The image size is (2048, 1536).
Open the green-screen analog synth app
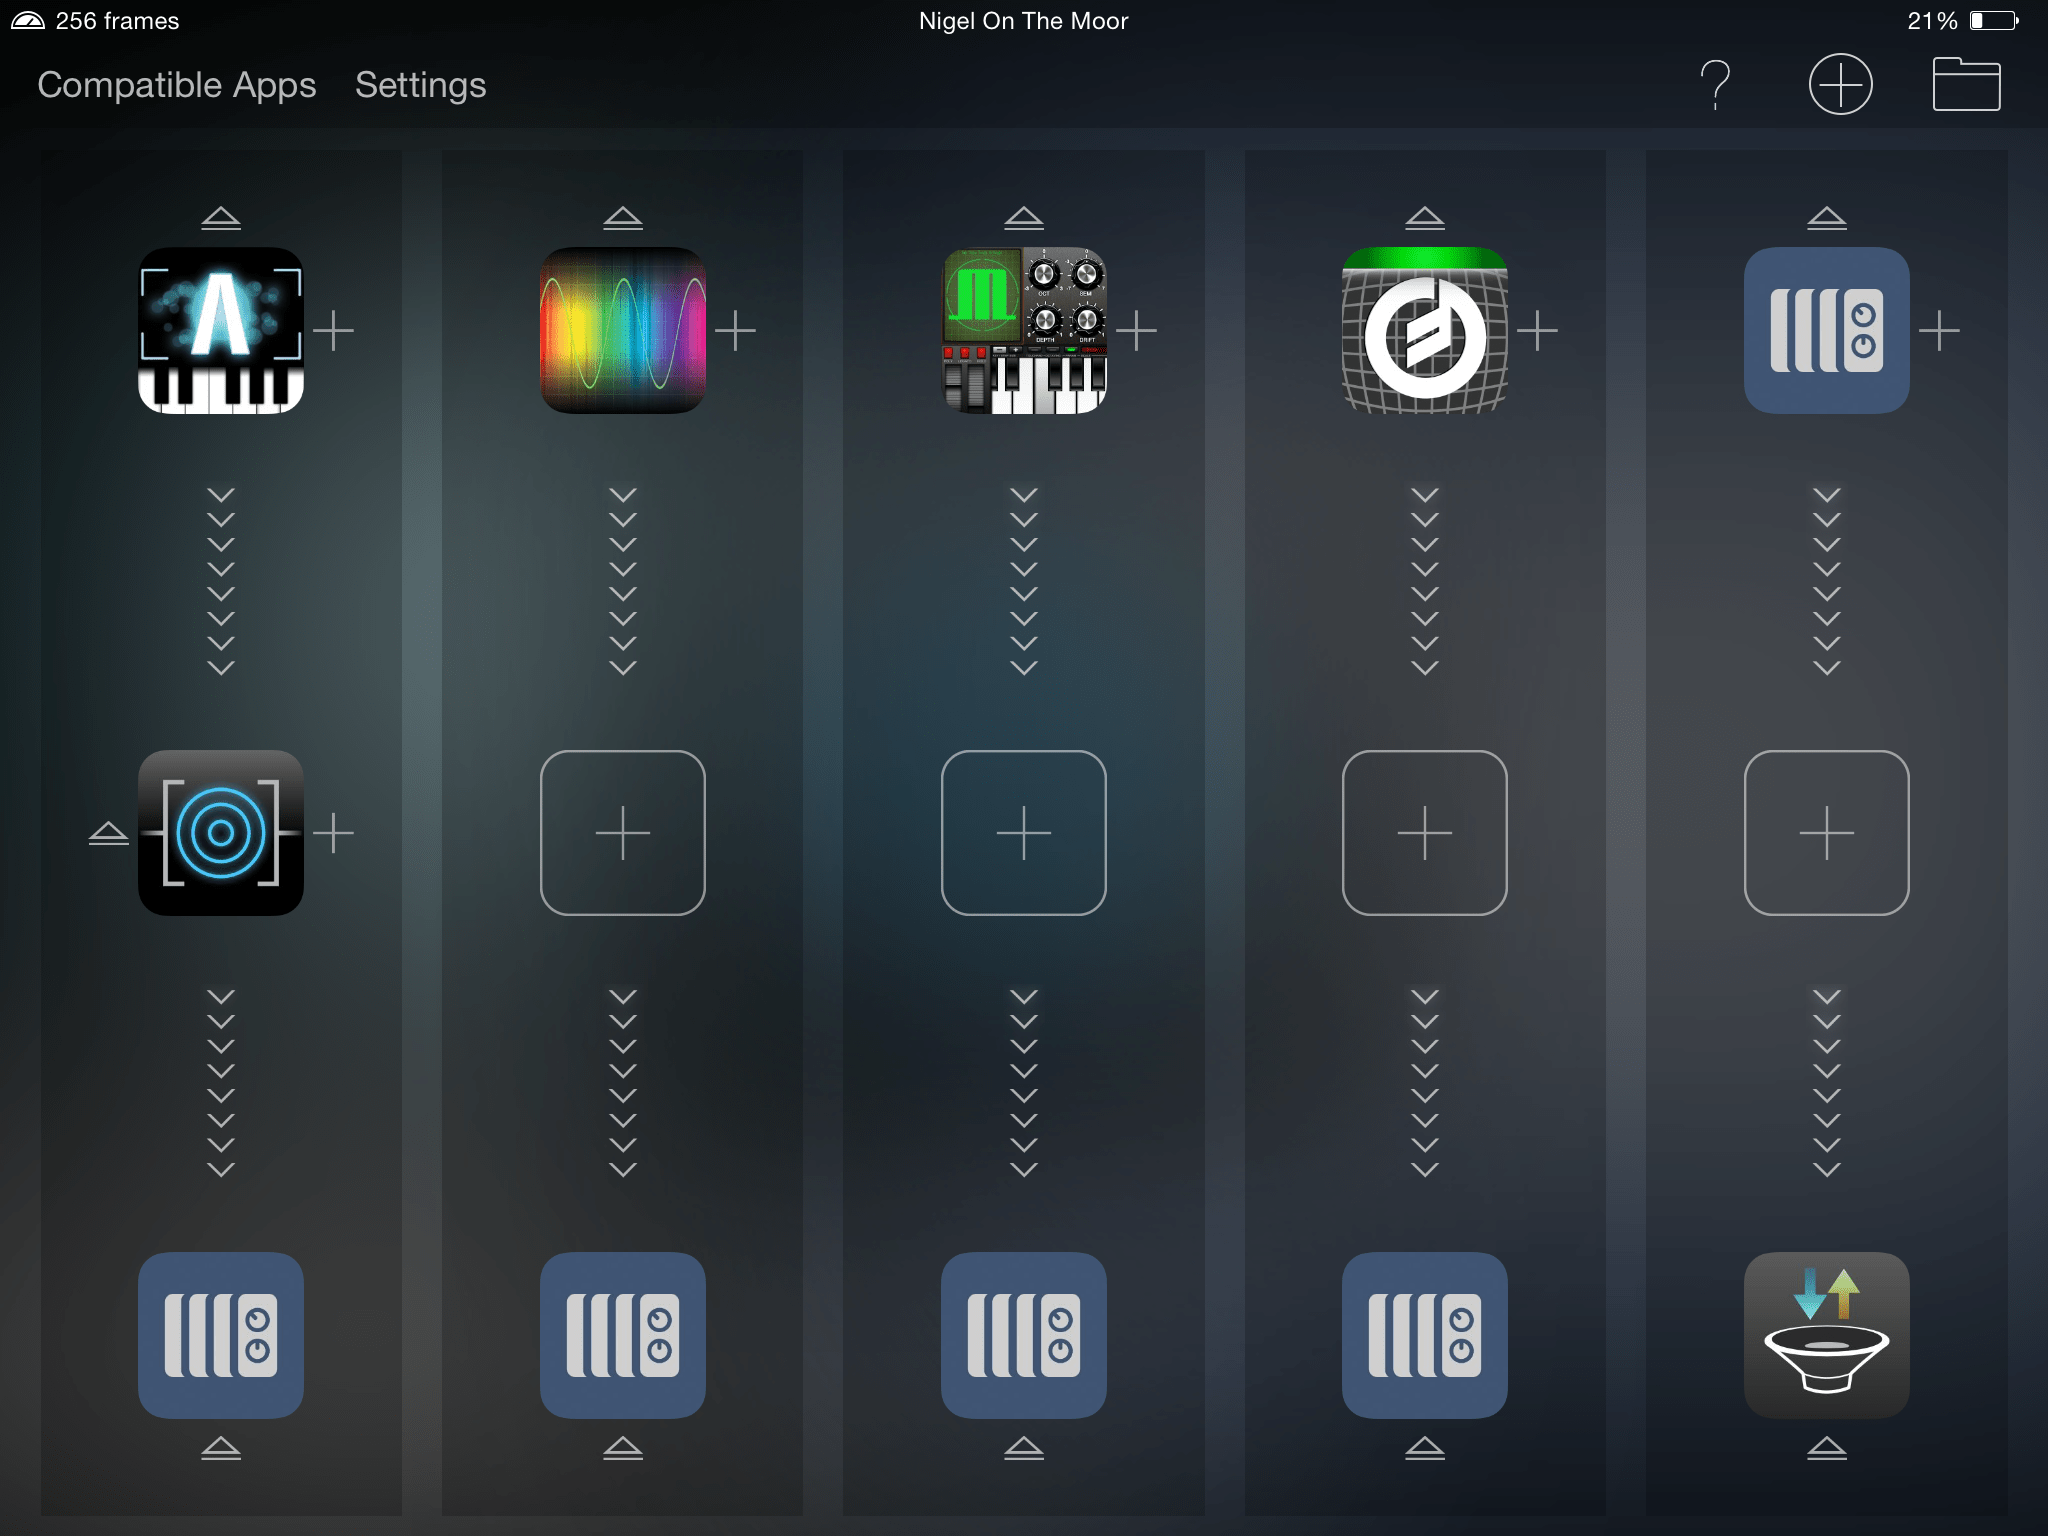pos(1024,330)
